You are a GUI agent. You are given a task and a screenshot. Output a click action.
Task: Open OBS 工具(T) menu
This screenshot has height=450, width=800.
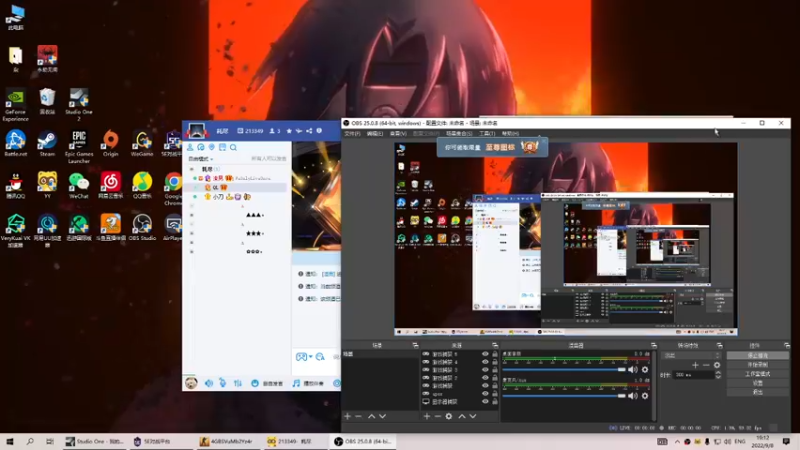487,134
